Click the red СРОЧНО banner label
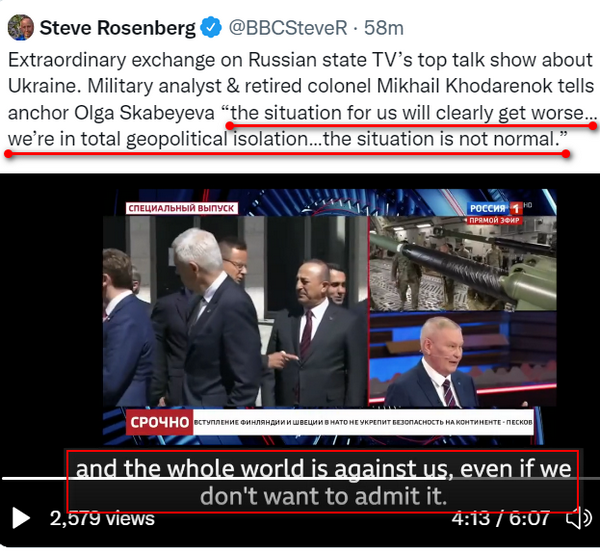This screenshot has height=554, width=600. tap(160, 422)
